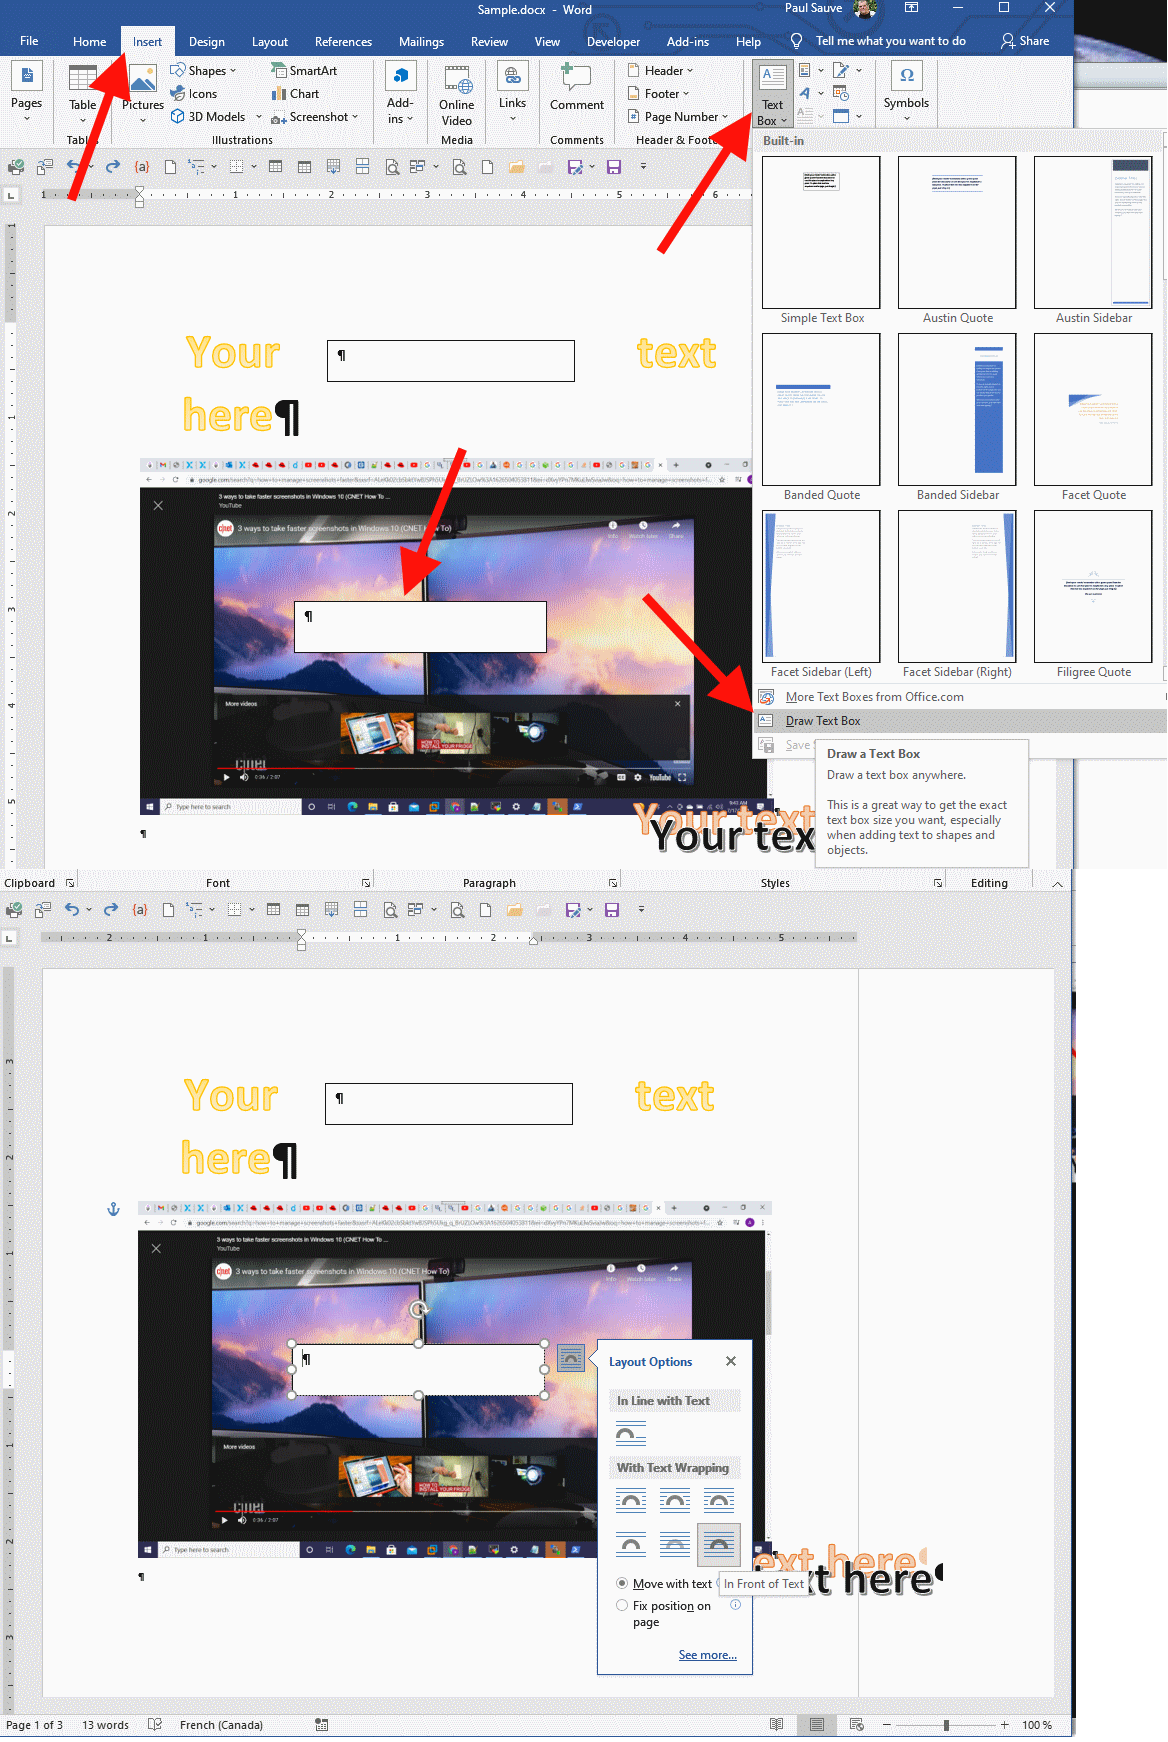The height and width of the screenshot is (1742, 1168).
Task: Open the Page Number dropdown
Action: click(x=678, y=117)
